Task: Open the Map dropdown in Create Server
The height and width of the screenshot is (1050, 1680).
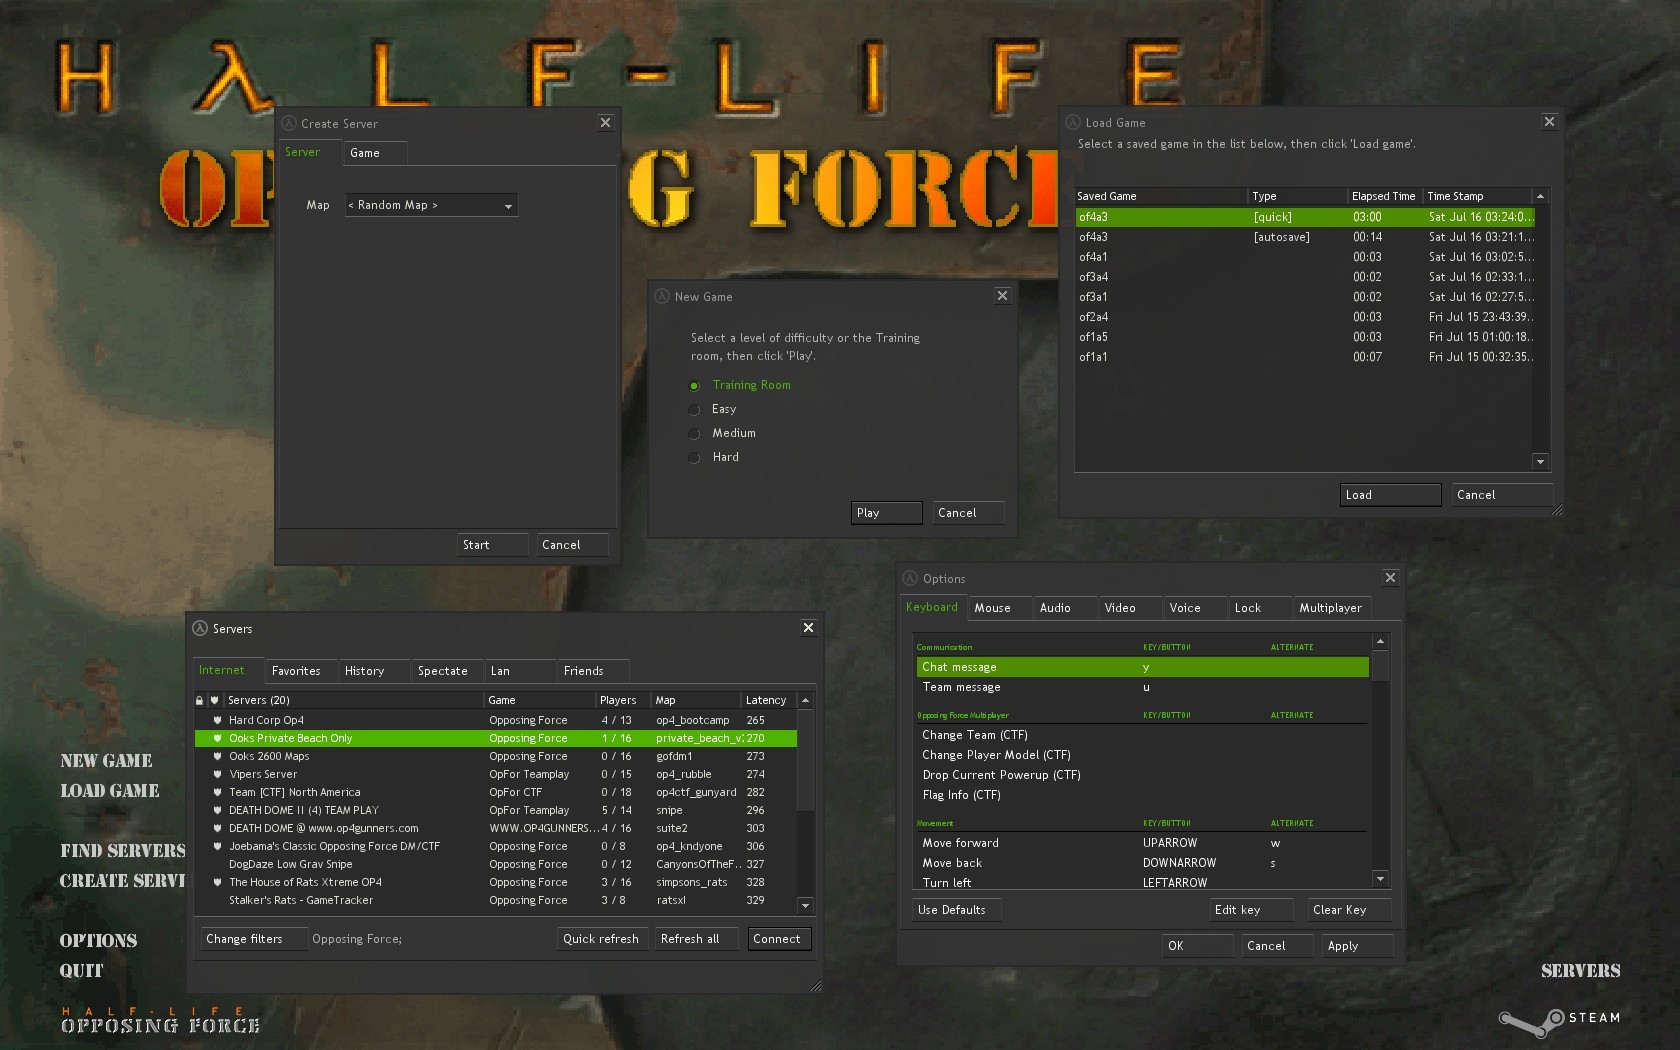Action: pos(508,204)
